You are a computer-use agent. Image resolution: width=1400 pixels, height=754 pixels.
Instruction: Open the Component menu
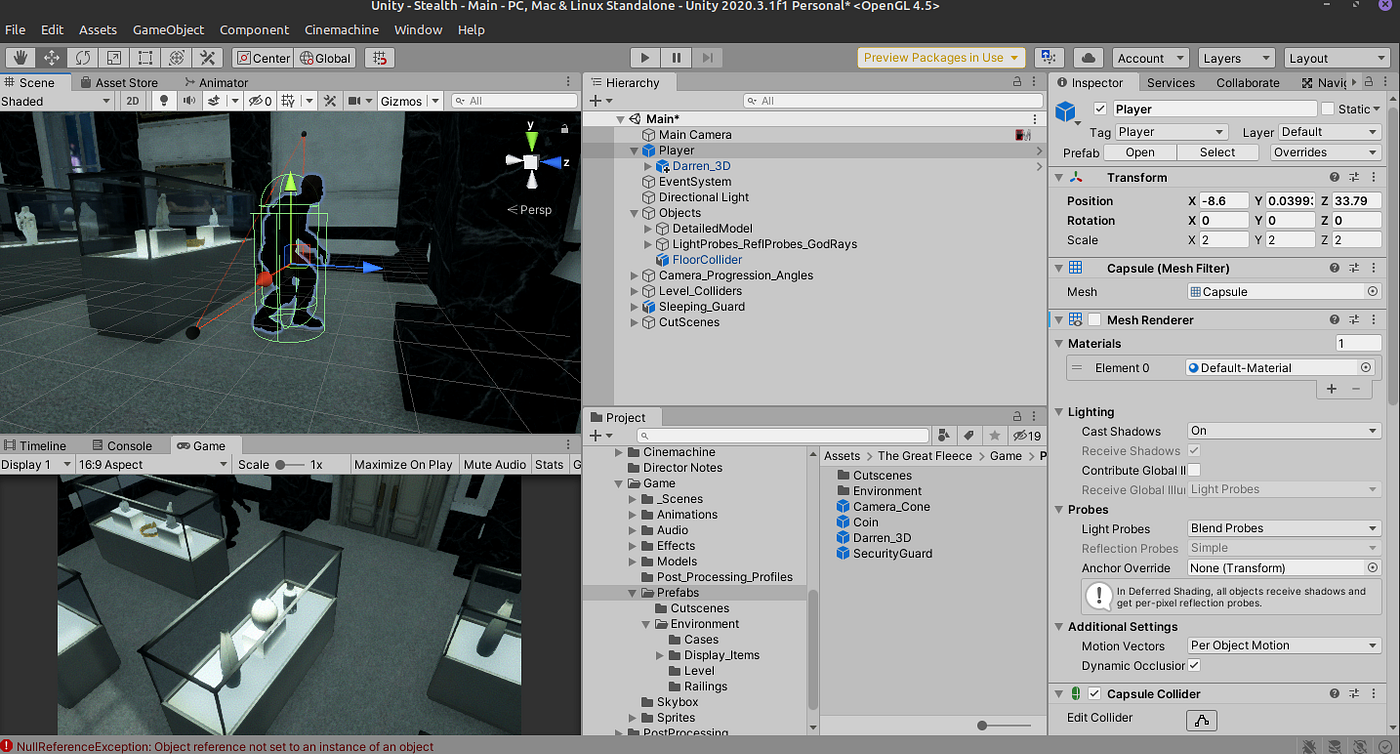tap(254, 30)
